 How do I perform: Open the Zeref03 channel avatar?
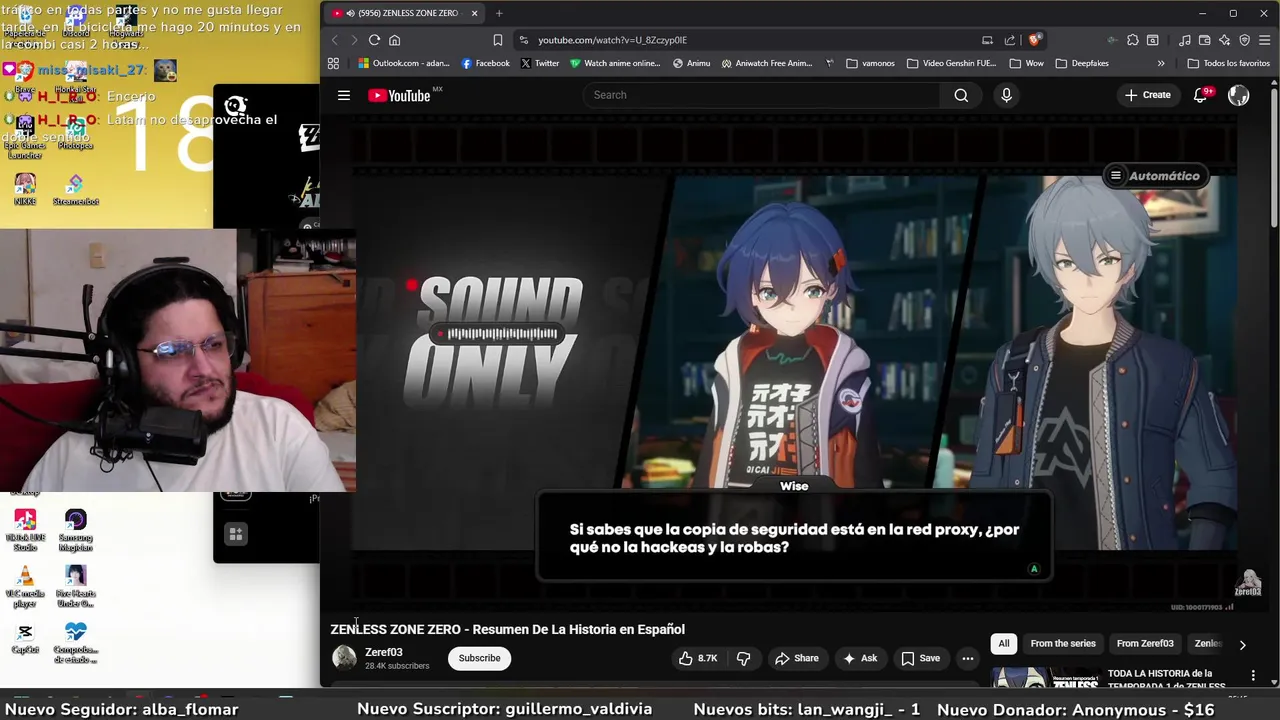click(344, 657)
